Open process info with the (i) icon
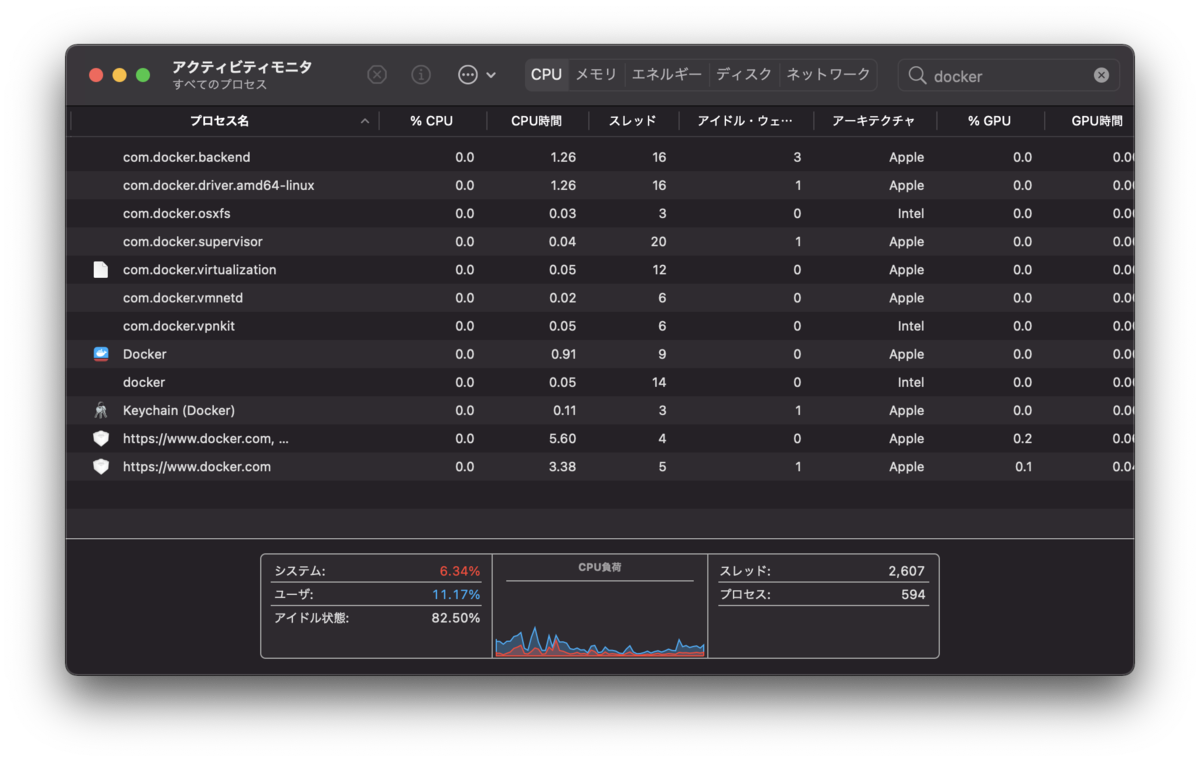Image resolution: width=1200 pixels, height=762 pixels. (x=421, y=75)
